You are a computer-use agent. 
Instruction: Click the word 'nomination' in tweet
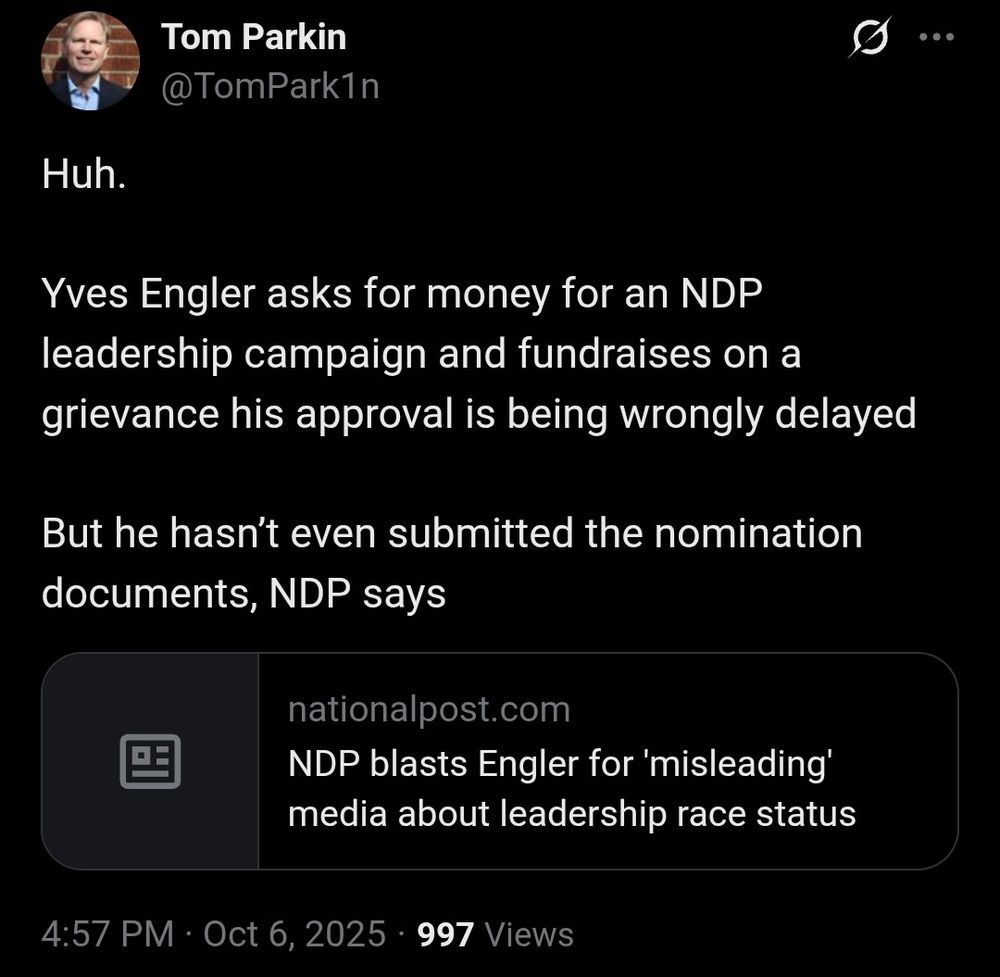pyautogui.click(x=757, y=533)
